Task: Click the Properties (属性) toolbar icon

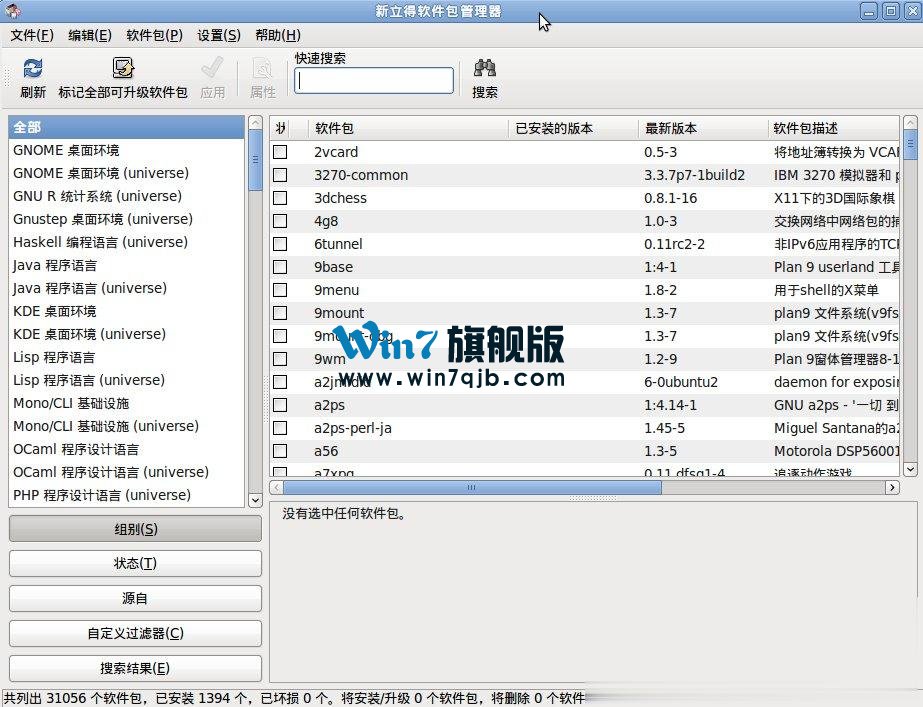Action: pos(263,69)
